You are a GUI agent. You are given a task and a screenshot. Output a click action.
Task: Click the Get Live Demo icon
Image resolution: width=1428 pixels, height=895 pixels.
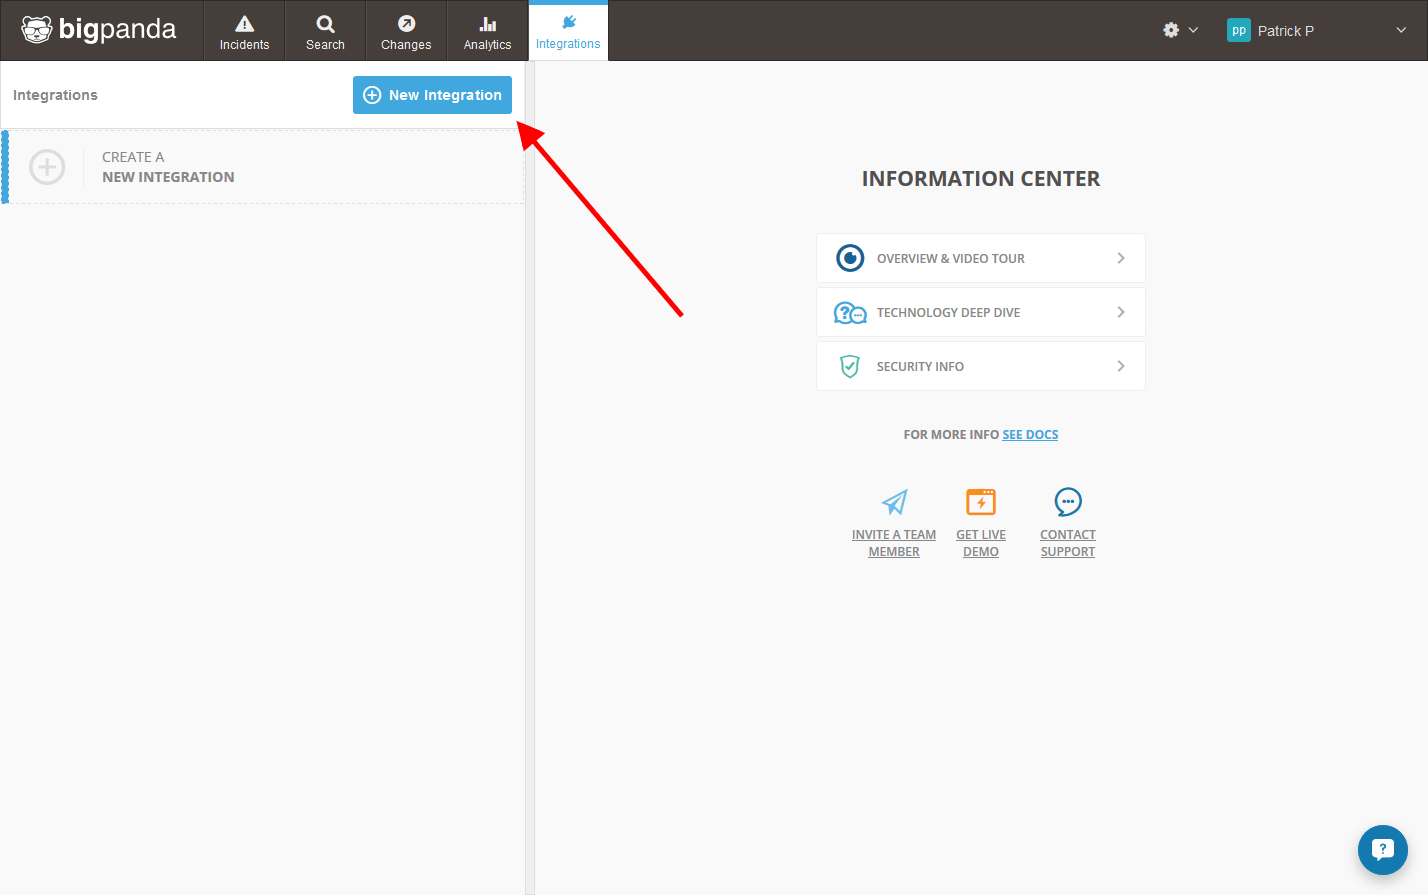(981, 502)
